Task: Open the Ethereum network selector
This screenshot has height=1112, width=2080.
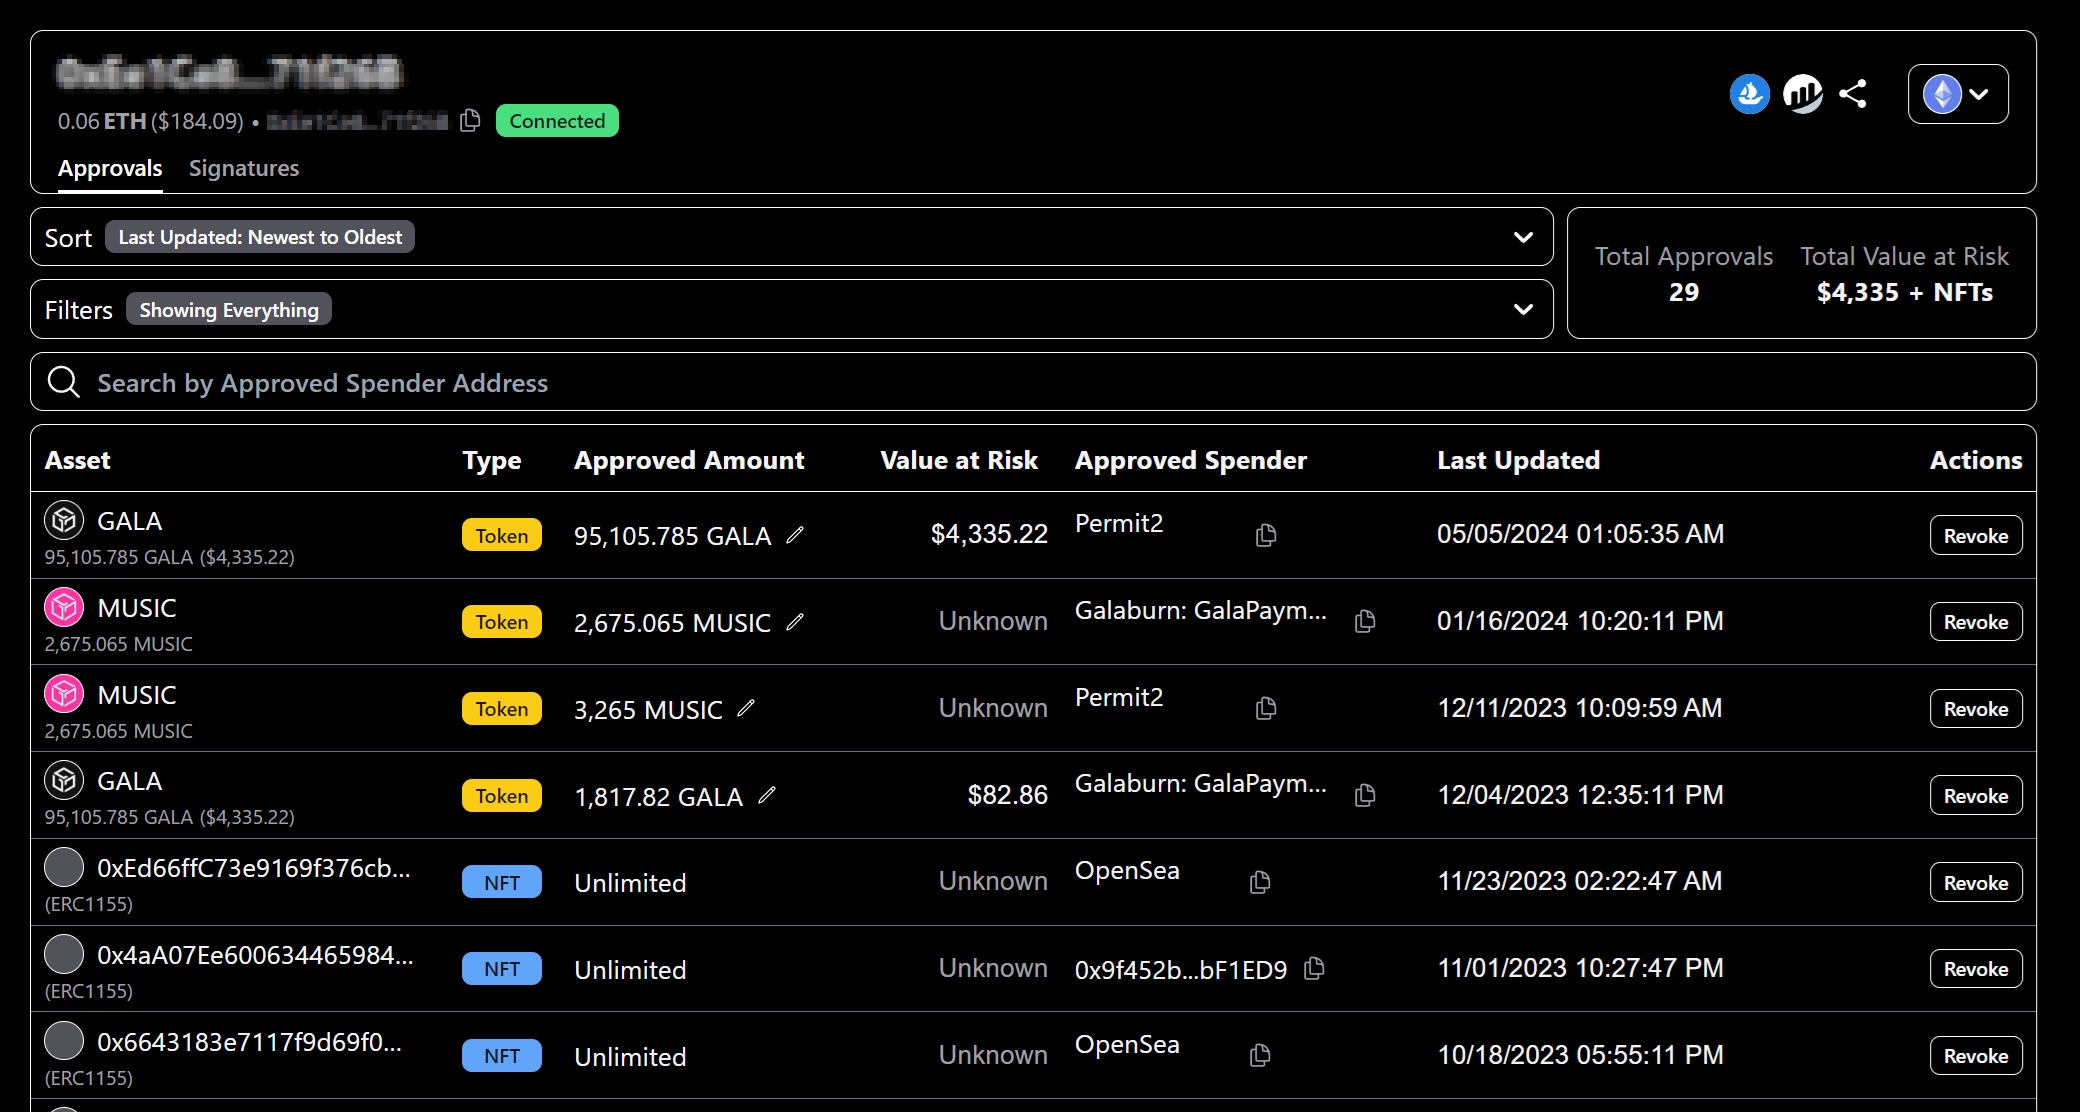Action: coord(1956,93)
